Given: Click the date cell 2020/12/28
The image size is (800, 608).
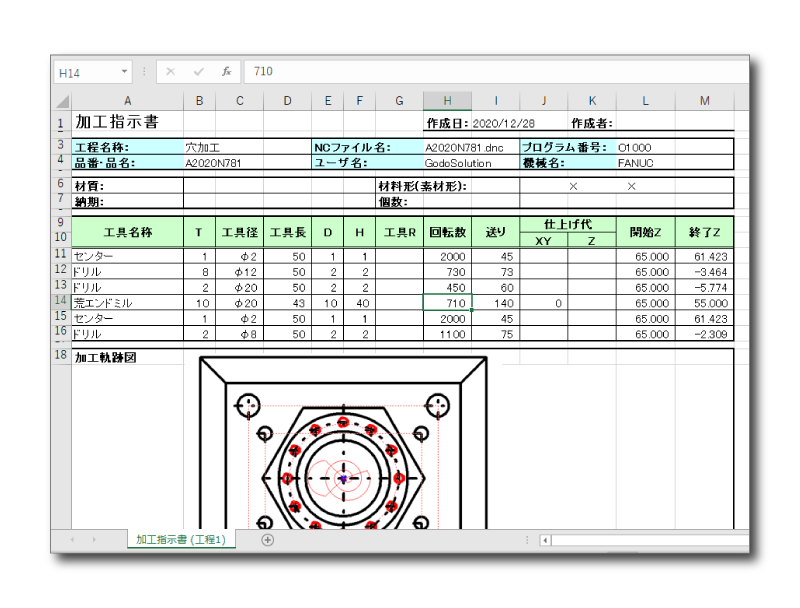Looking at the screenshot, I should pos(504,123).
